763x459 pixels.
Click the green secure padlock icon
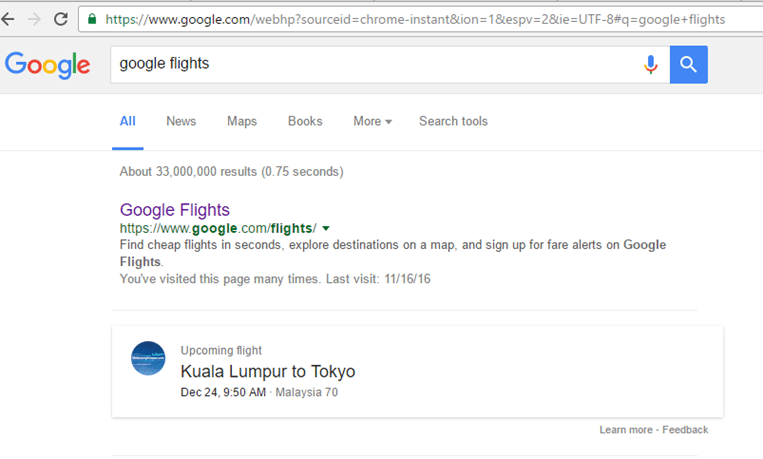pos(92,19)
